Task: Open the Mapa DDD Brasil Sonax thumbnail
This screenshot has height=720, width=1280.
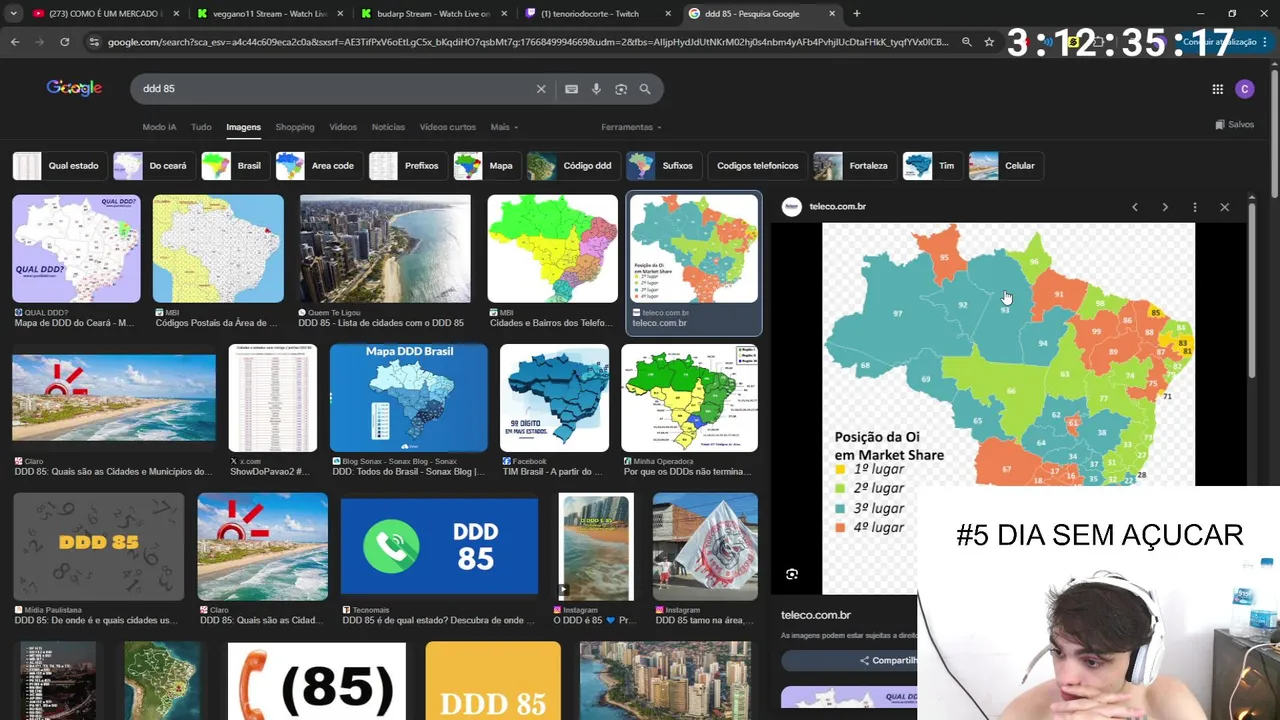Action: click(x=409, y=398)
